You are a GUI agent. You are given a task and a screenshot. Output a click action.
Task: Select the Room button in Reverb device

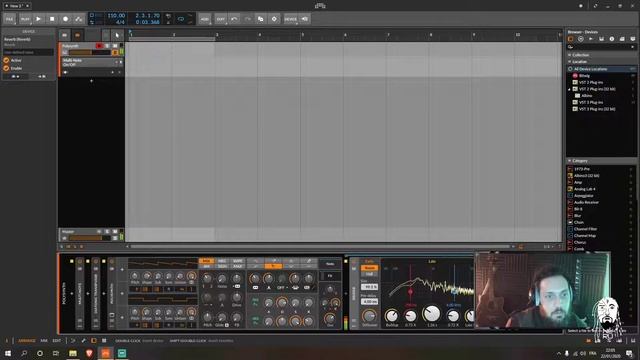(369, 268)
